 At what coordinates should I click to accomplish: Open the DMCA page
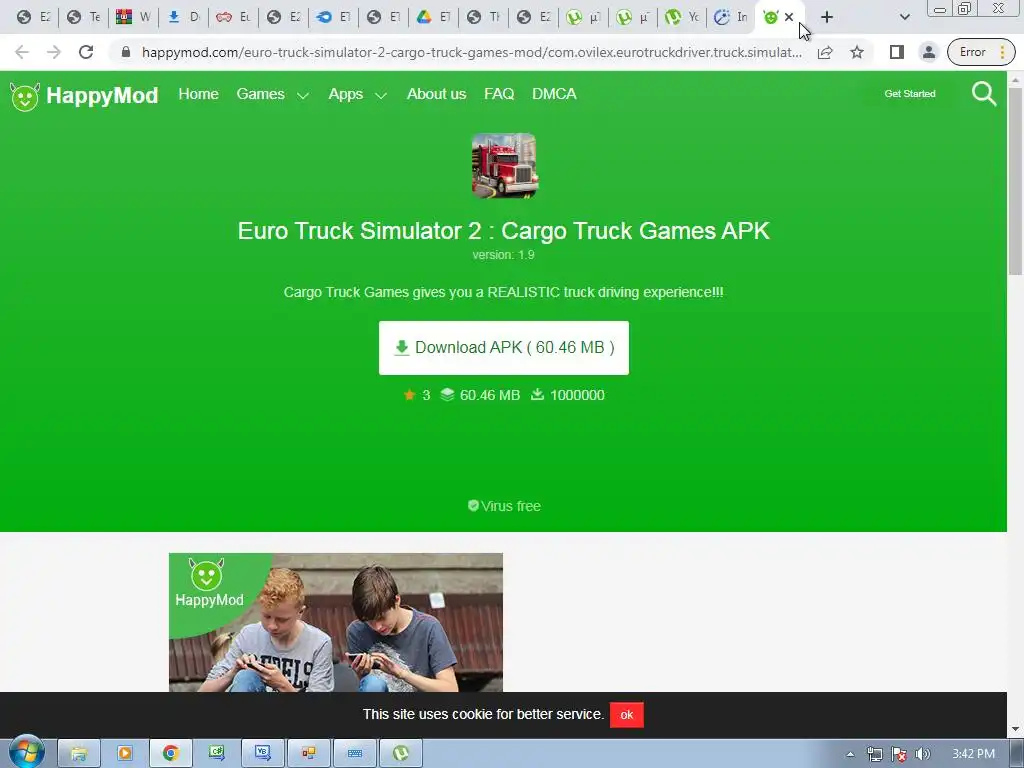click(554, 94)
